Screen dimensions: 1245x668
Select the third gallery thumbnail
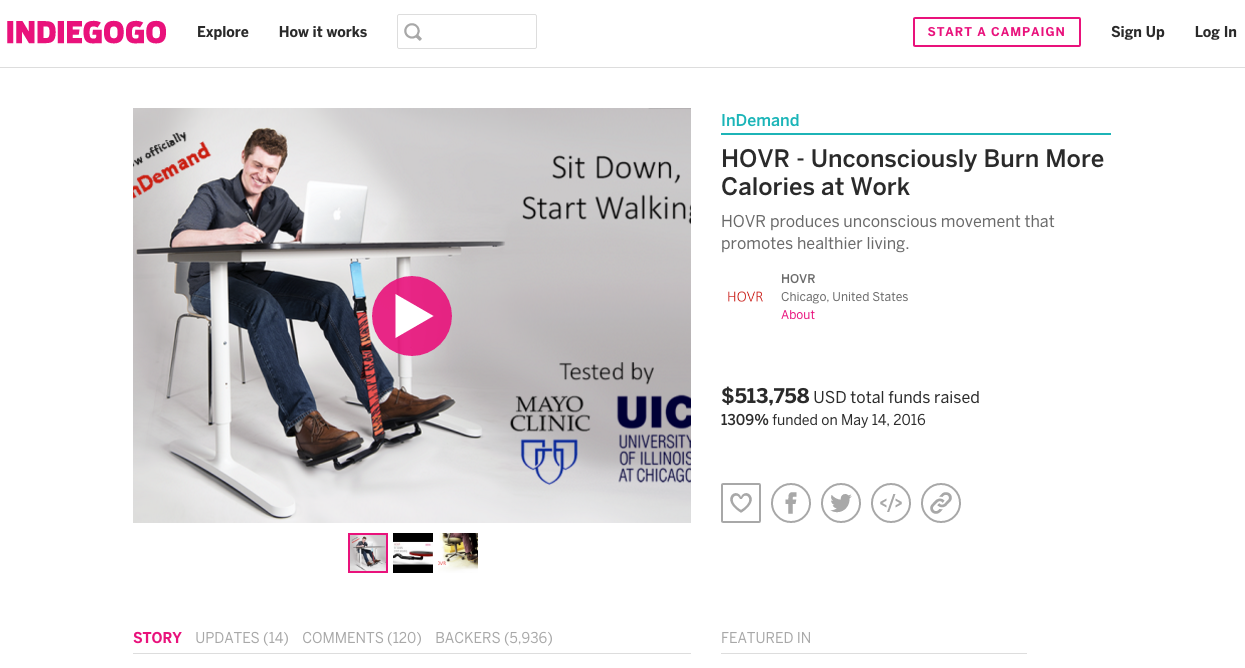(458, 553)
